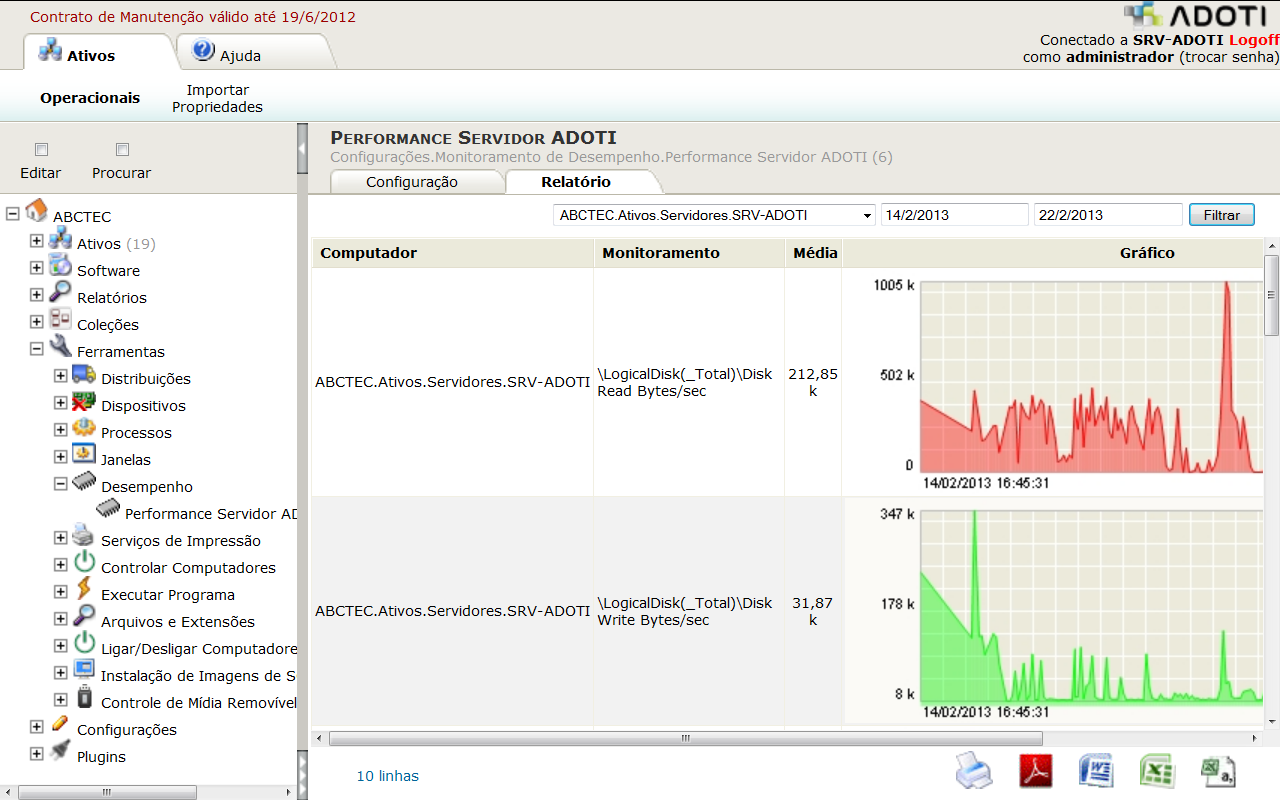Click the end date field 22/2/2013

(1108, 215)
